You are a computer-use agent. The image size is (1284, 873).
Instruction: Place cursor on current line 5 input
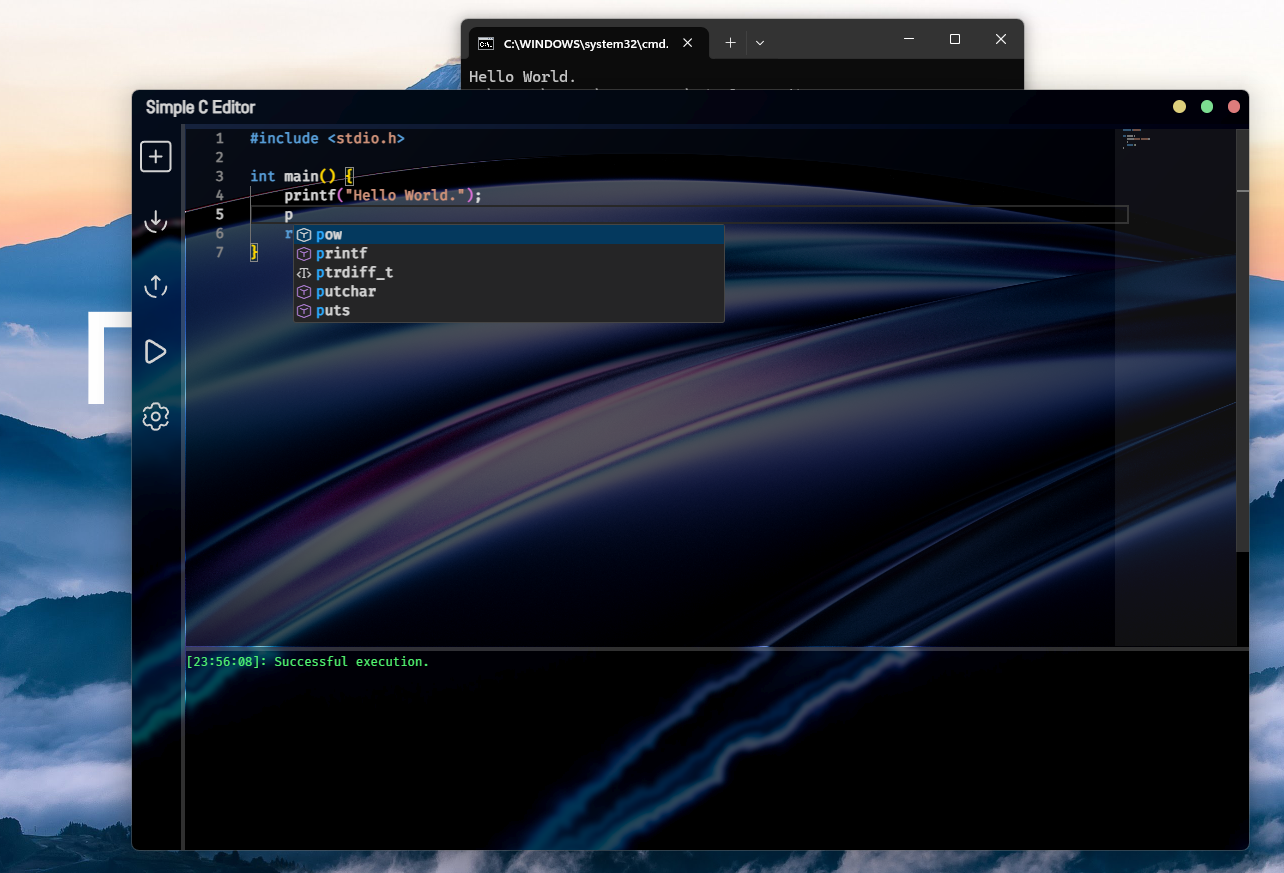(x=688, y=214)
